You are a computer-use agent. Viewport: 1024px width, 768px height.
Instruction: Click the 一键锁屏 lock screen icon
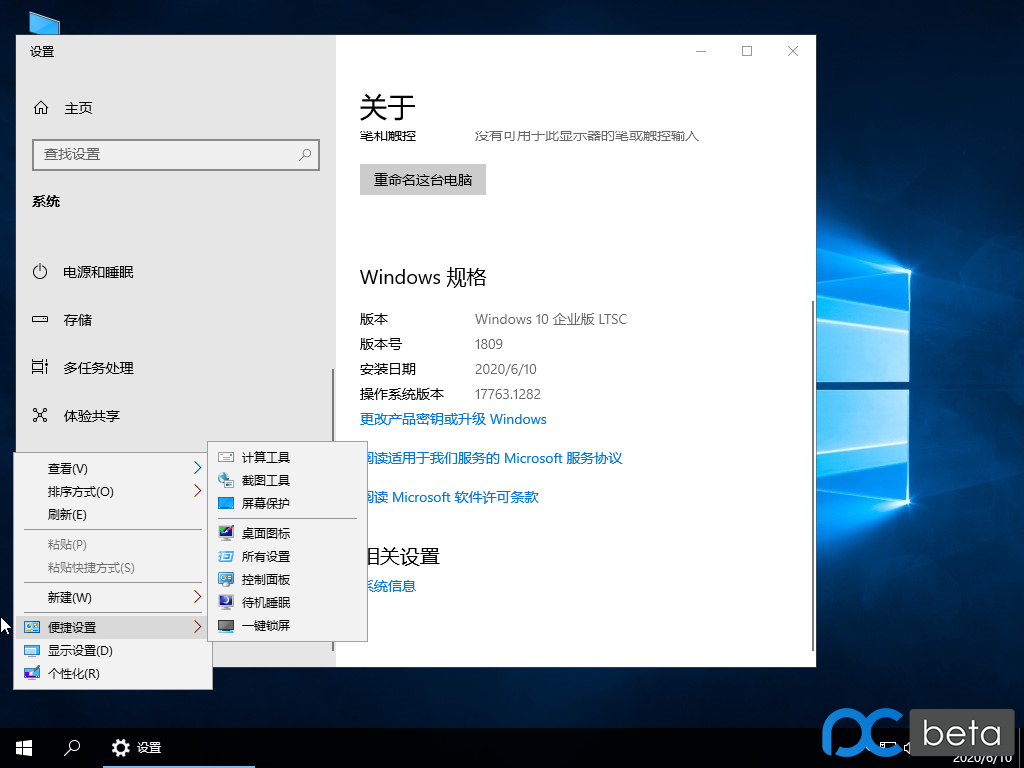coord(226,626)
